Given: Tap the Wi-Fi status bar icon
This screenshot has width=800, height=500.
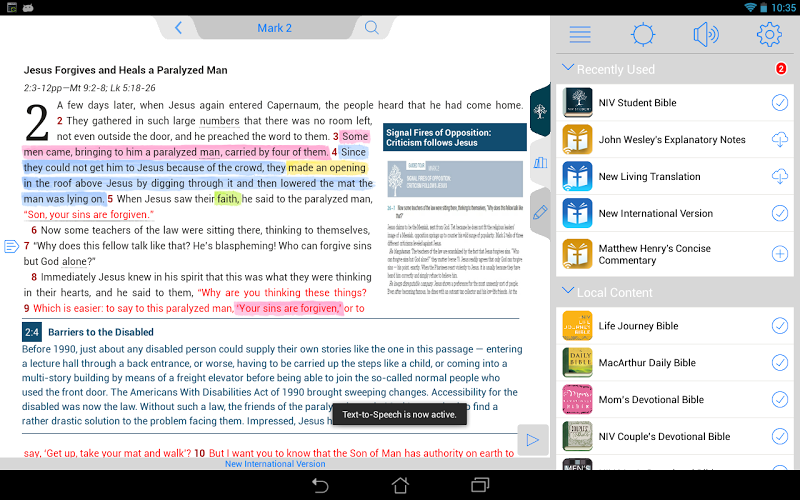Looking at the screenshot, I should [x=750, y=8].
